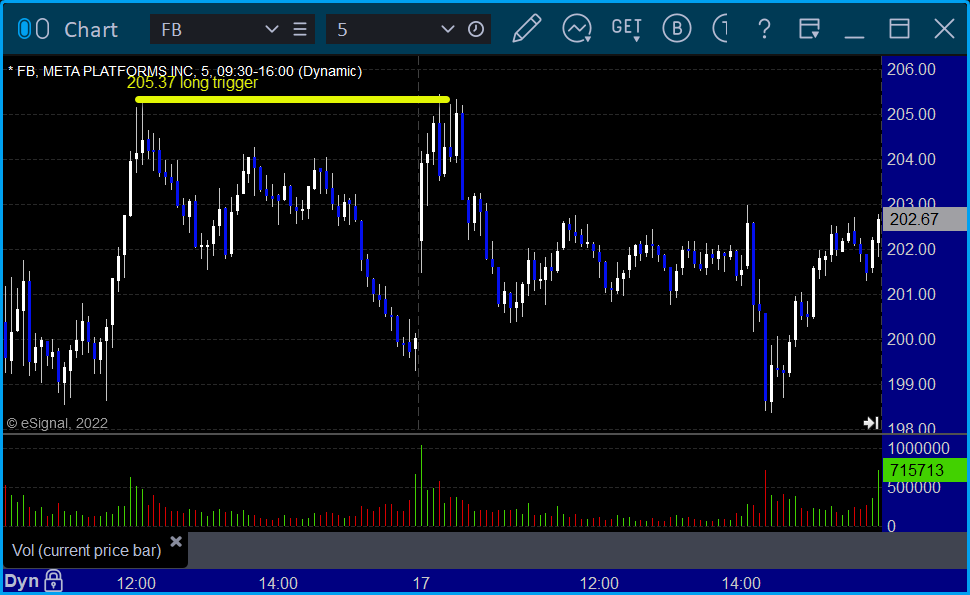The height and width of the screenshot is (595, 970).
Task: Click the first 12:00 time axis label
Action: coord(136,583)
